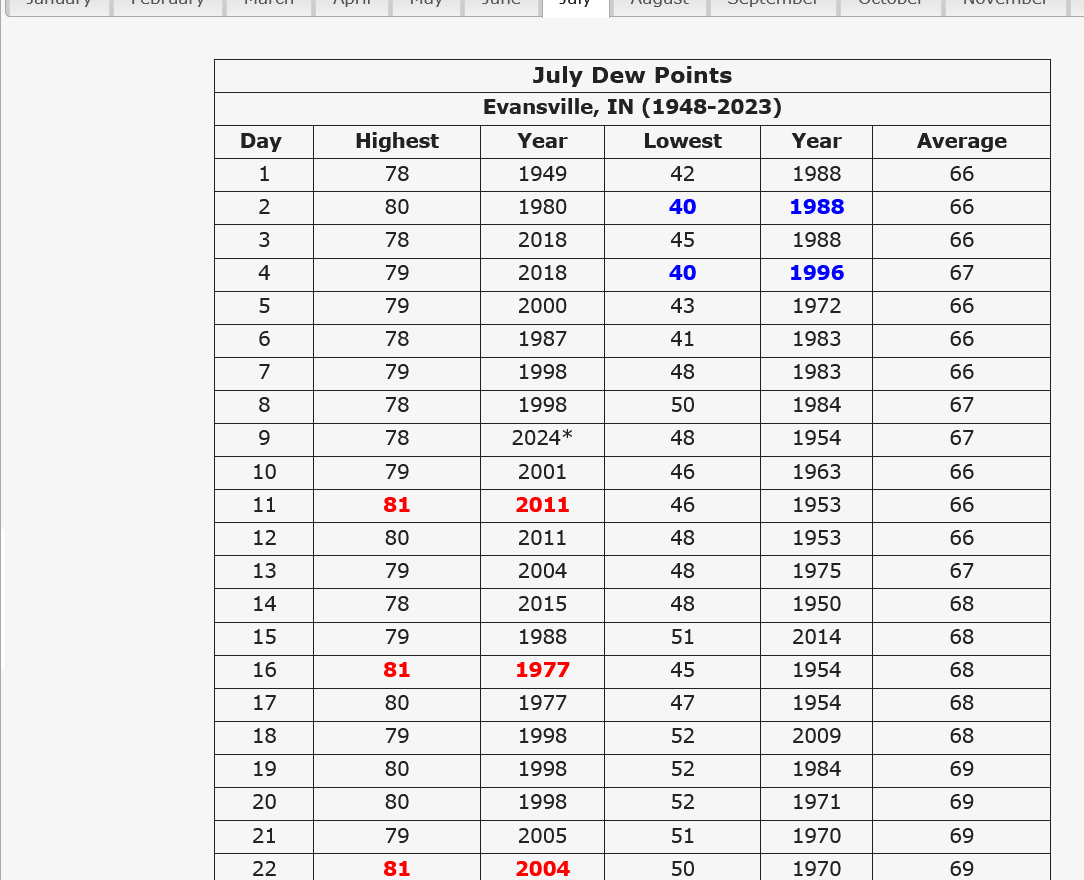
Task: Click the blue year 1988 in the day 2 row
Action: [x=816, y=207]
